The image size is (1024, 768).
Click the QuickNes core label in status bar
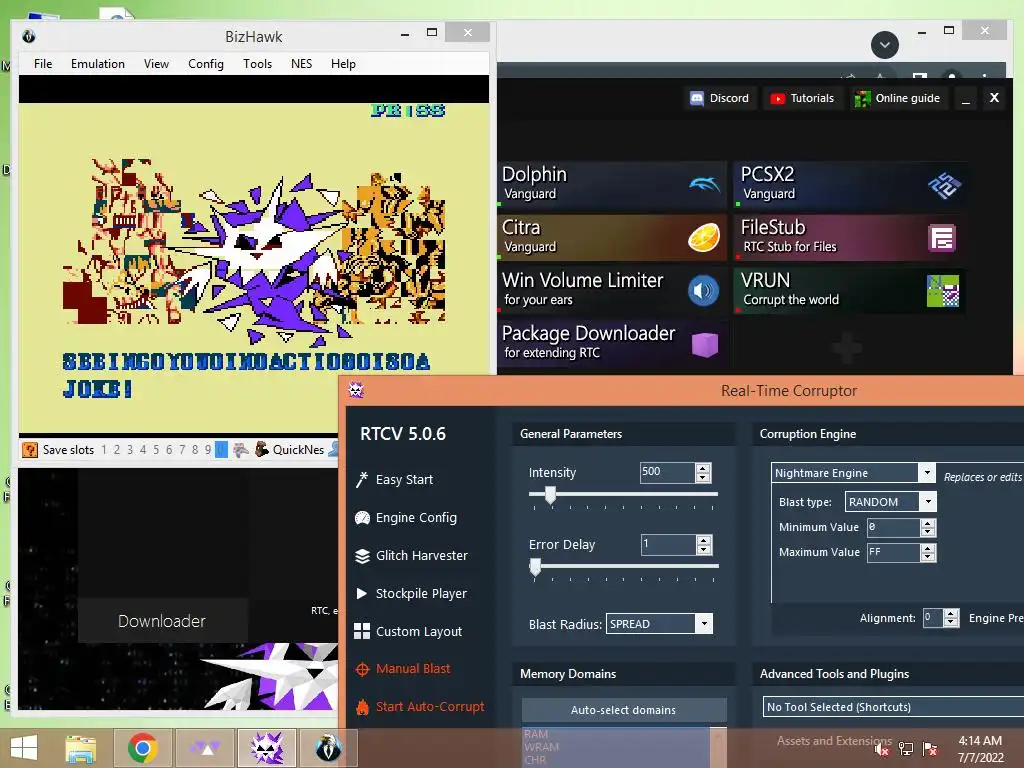coord(298,450)
